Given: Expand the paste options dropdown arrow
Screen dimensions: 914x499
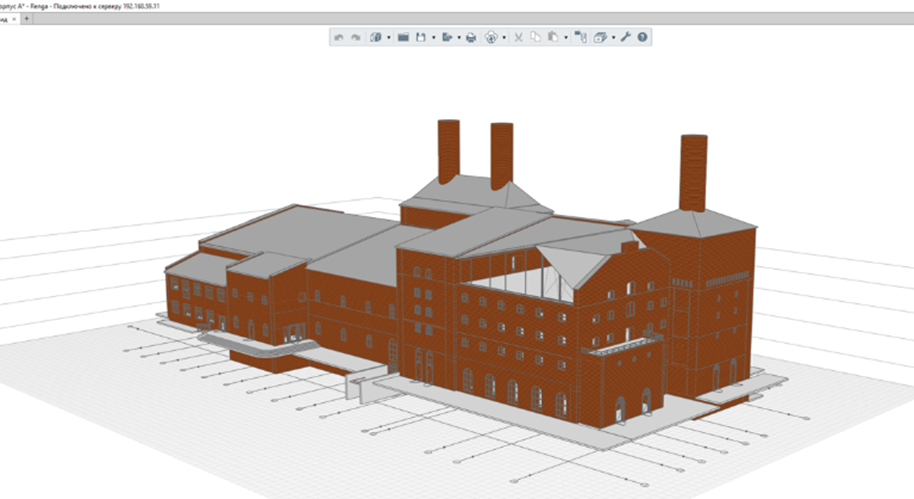Looking at the screenshot, I should 566,38.
